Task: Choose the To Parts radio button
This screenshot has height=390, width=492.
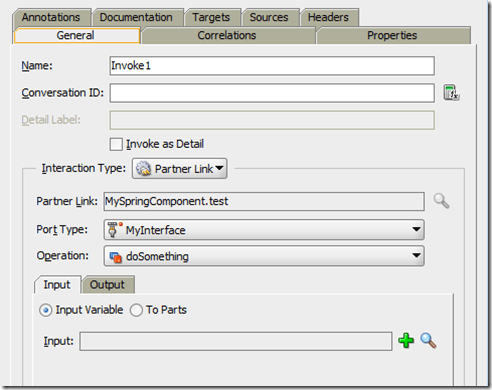Action: (x=136, y=310)
